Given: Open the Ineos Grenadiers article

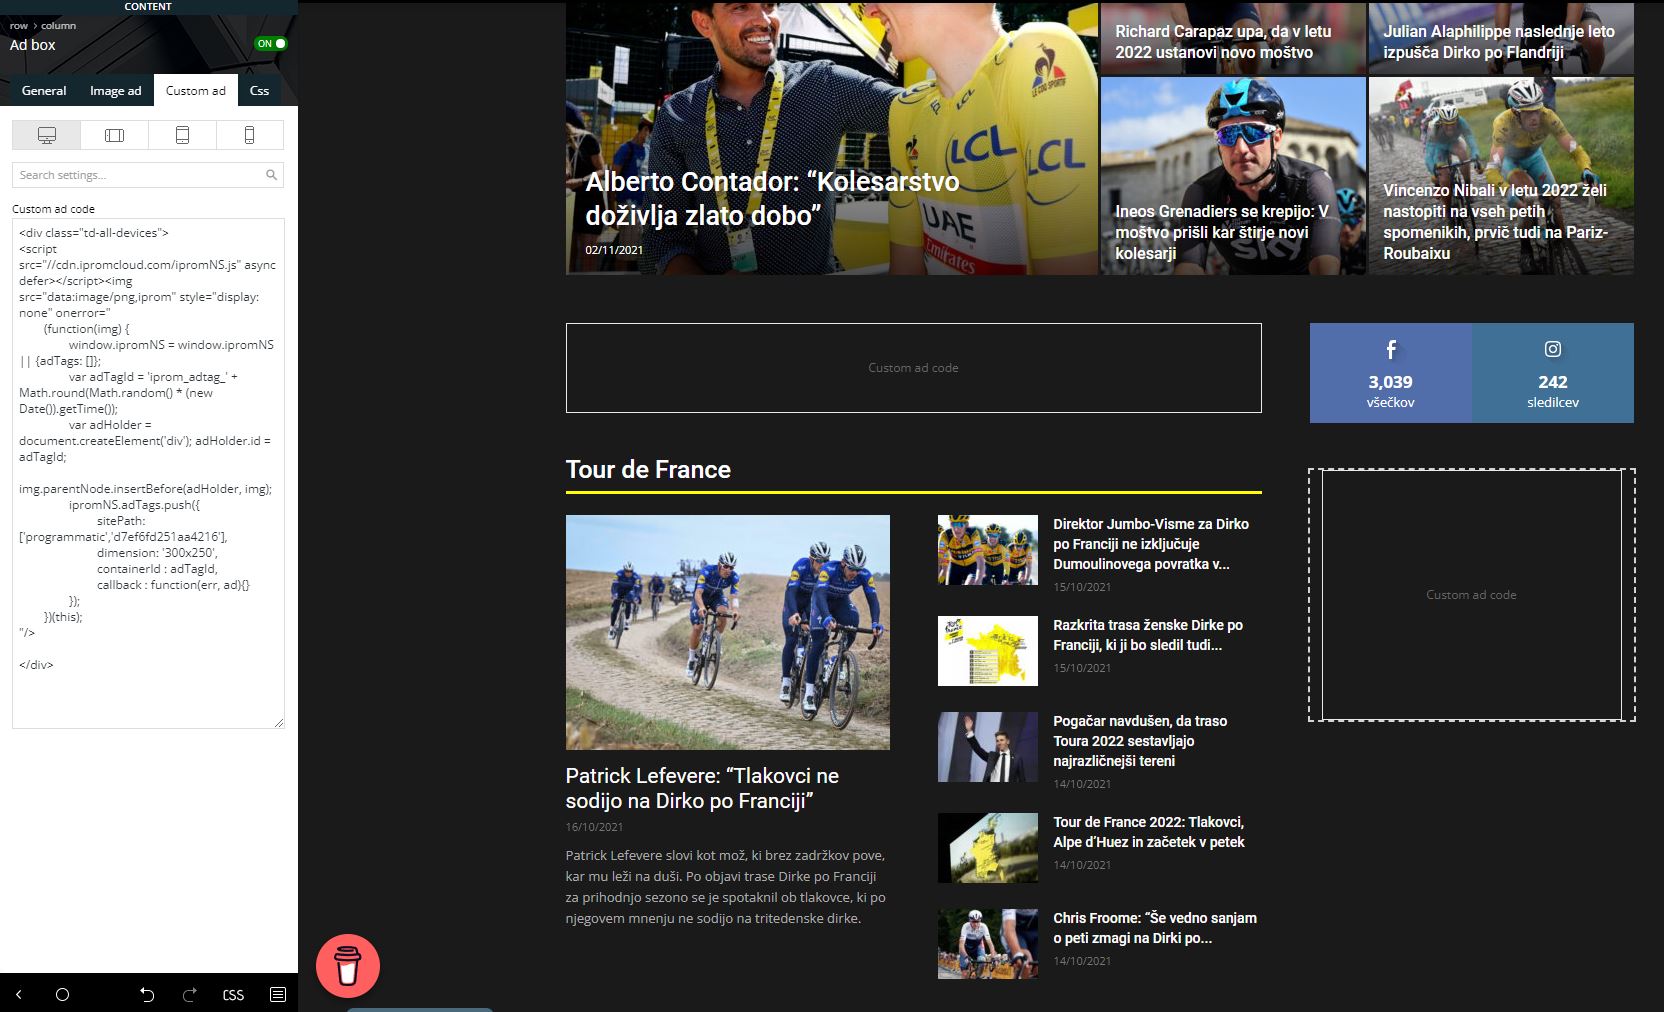Looking at the screenshot, I should point(1222,232).
